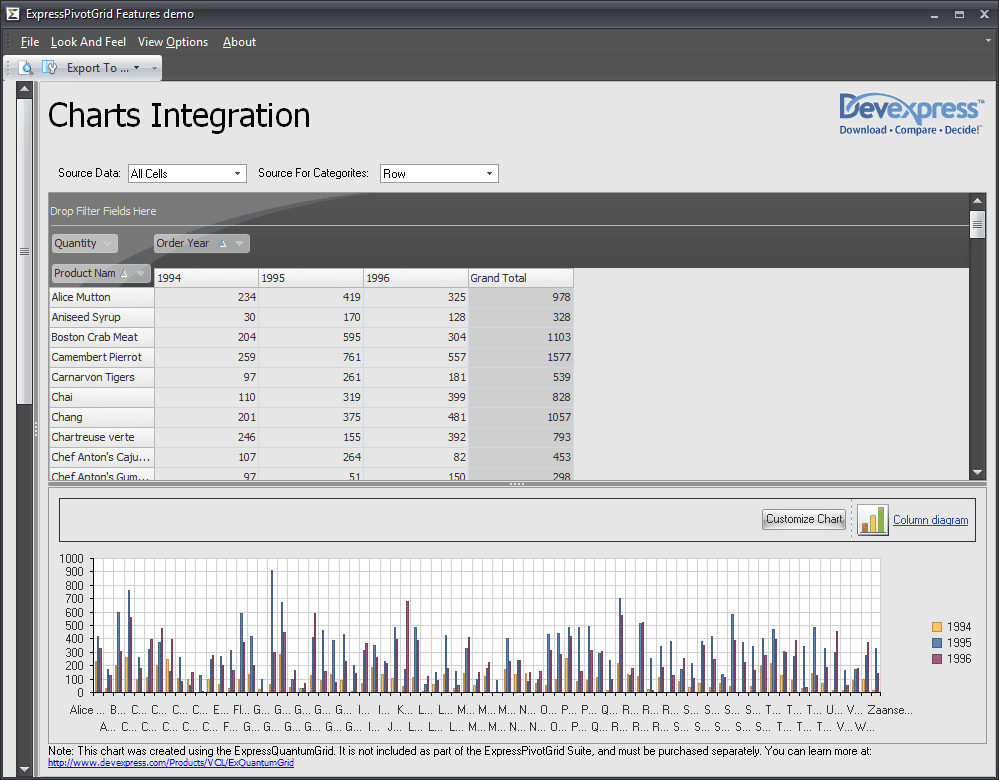The height and width of the screenshot is (780, 999).
Task: Select the Carnarvon Tigers row header
Action: (102, 377)
